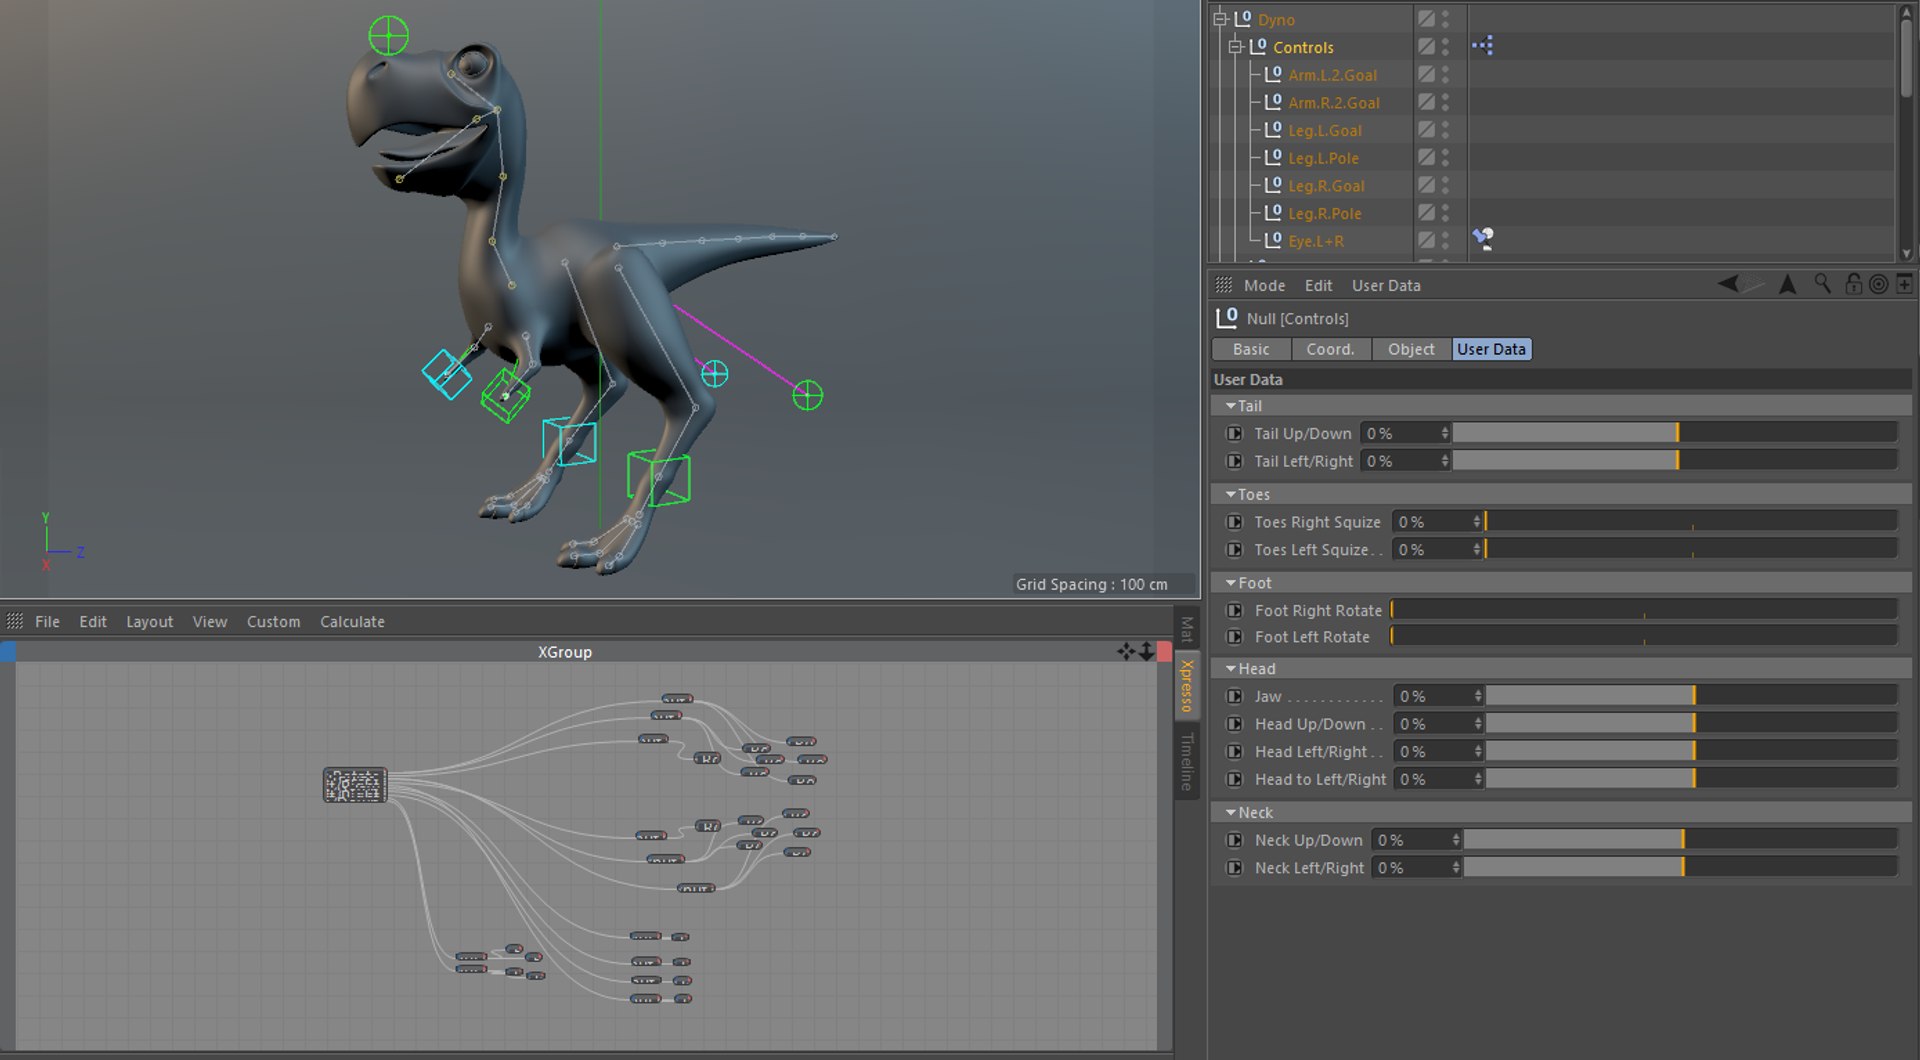Image resolution: width=1920 pixels, height=1060 pixels.
Task: Open the Calculate menu in Xpresso editor
Action: 352,621
